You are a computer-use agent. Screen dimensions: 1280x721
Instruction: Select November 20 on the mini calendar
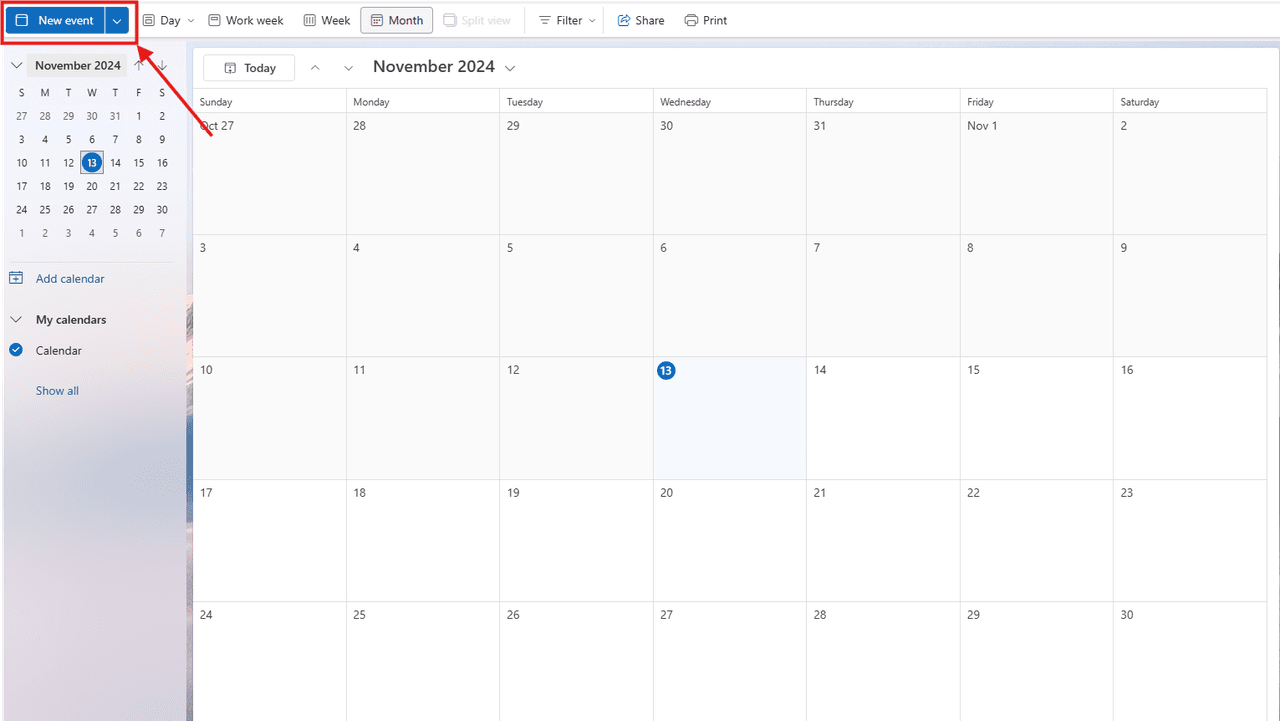pyautogui.click(x=91, y=186)
